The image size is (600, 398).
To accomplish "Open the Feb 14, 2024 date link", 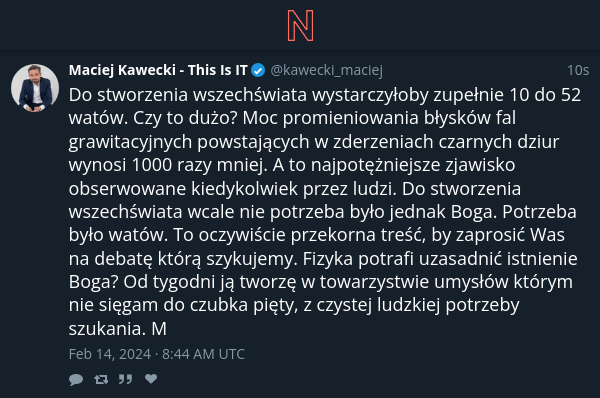I will (157, 354).
